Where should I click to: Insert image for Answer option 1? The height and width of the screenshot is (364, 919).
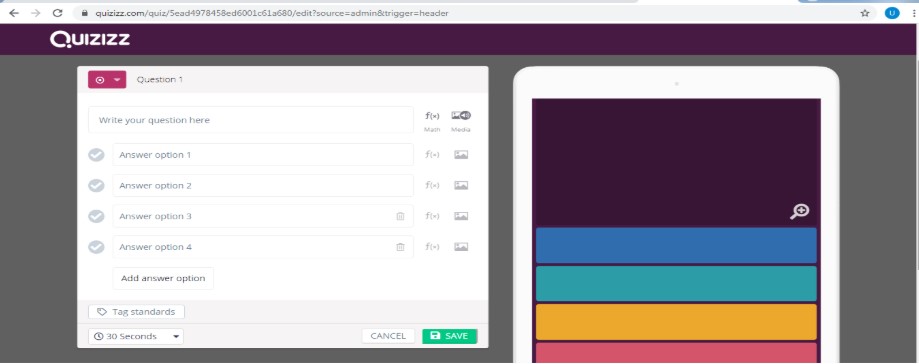click(461, 155)
